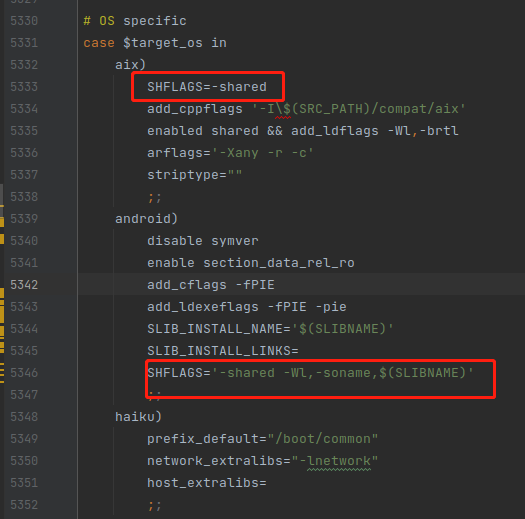This screenshot has width=525, height=519.
Task: Click 'add_cflags -fPIE' line
Action: 211,285
